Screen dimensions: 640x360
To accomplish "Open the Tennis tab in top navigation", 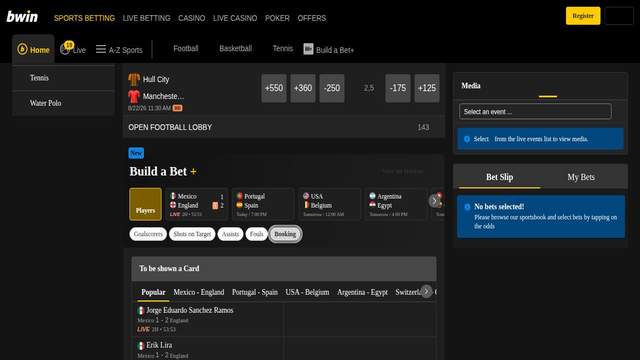I will [282, 49].
